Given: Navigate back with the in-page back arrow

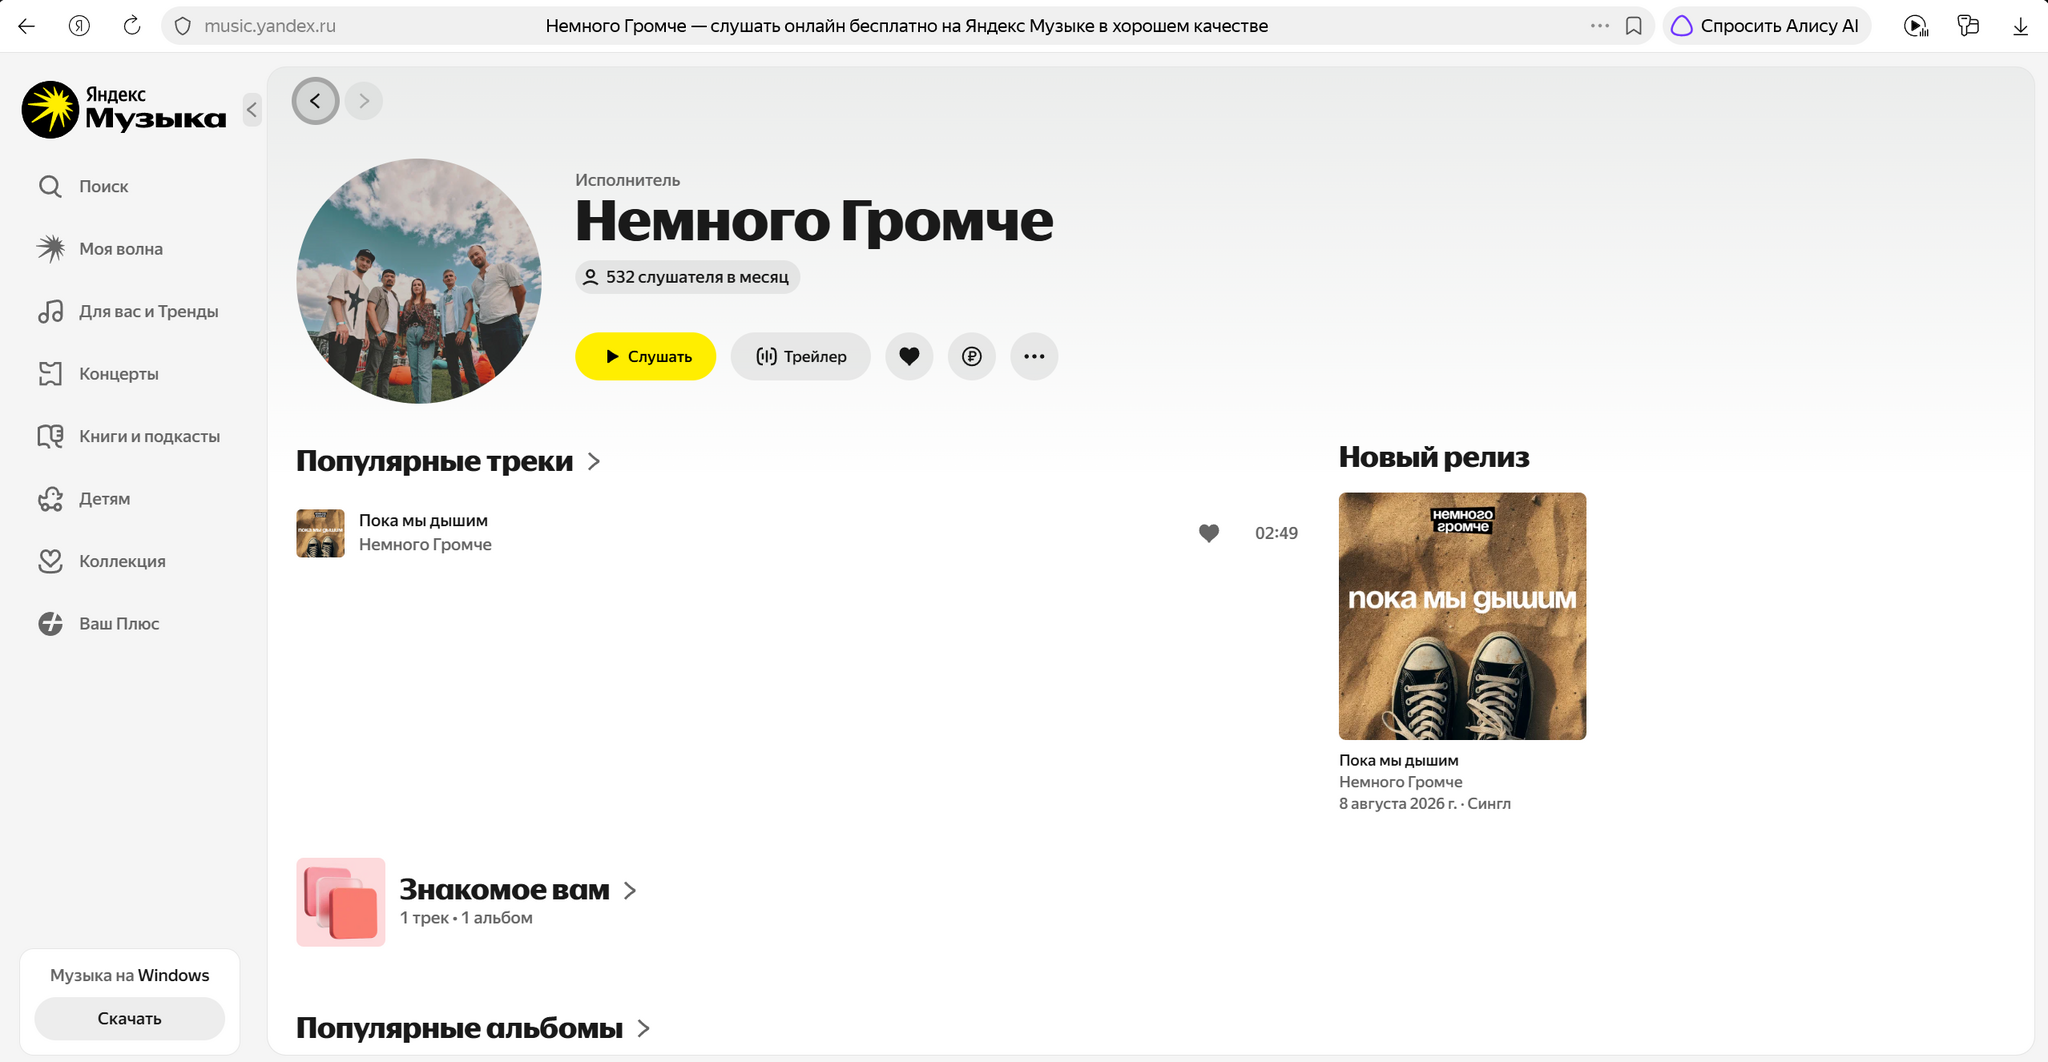Looking at the screenshot, I should tap(316, 101).
